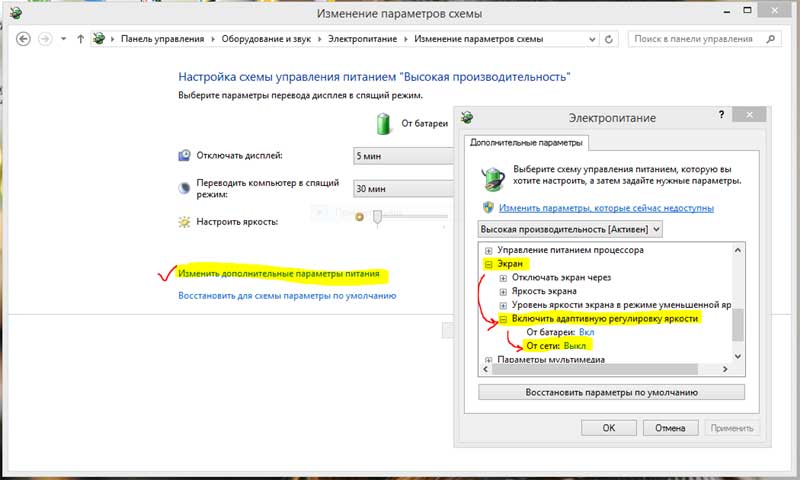Collapse 'Включить адаптивную регулировку яркости' node
The image size is (800, 480).
(x=503, y=319)
